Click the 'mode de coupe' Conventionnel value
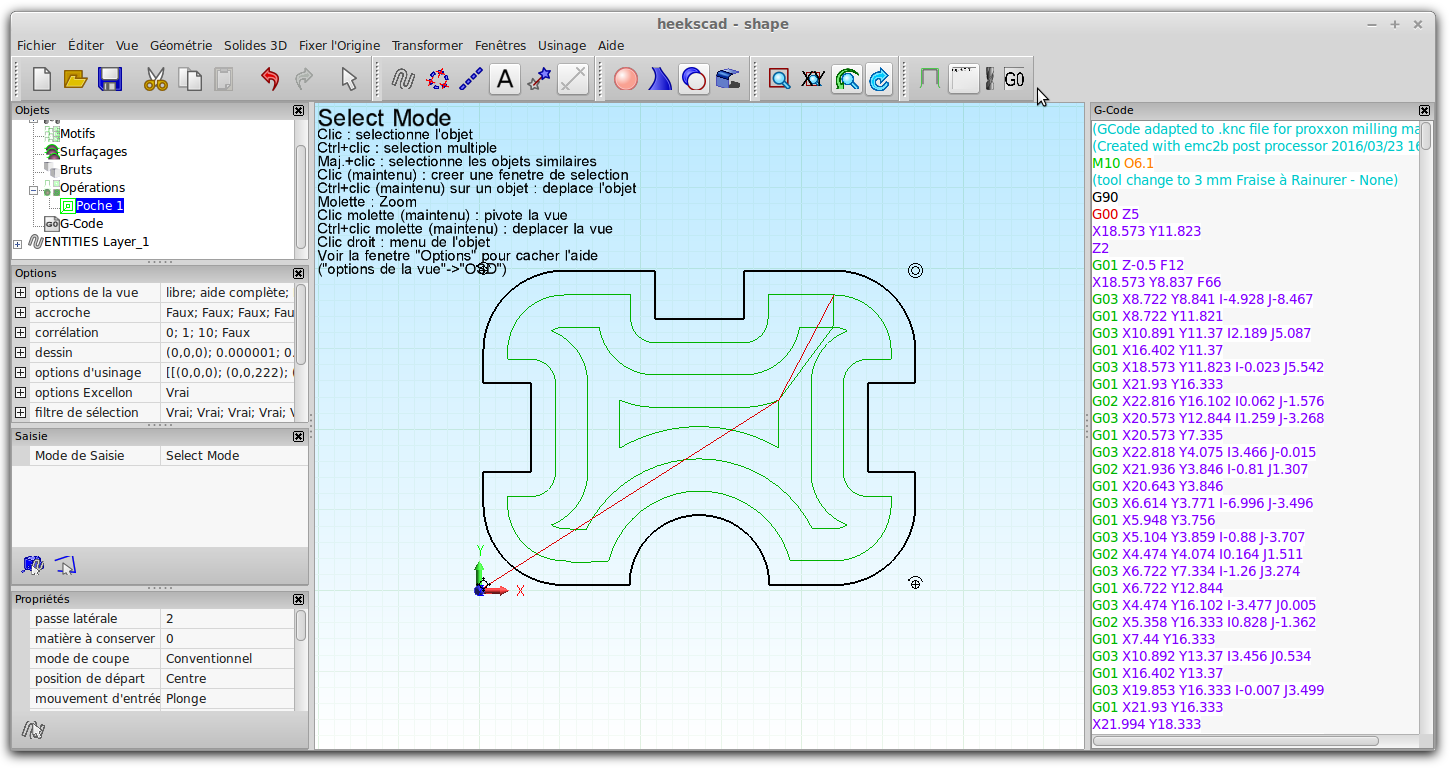 pyautogui.click(x=208, y=659)
